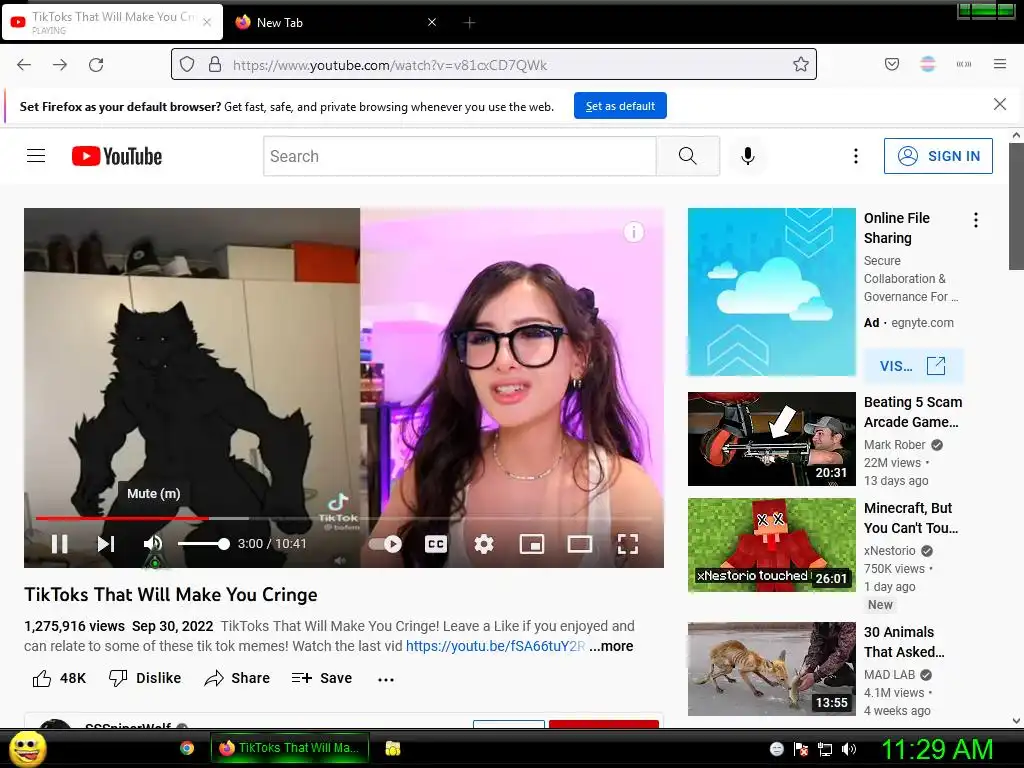Pause the video with the pause button
This screenshot has height=768, width=1024.
pyautogui.click(x=59, y=543)
